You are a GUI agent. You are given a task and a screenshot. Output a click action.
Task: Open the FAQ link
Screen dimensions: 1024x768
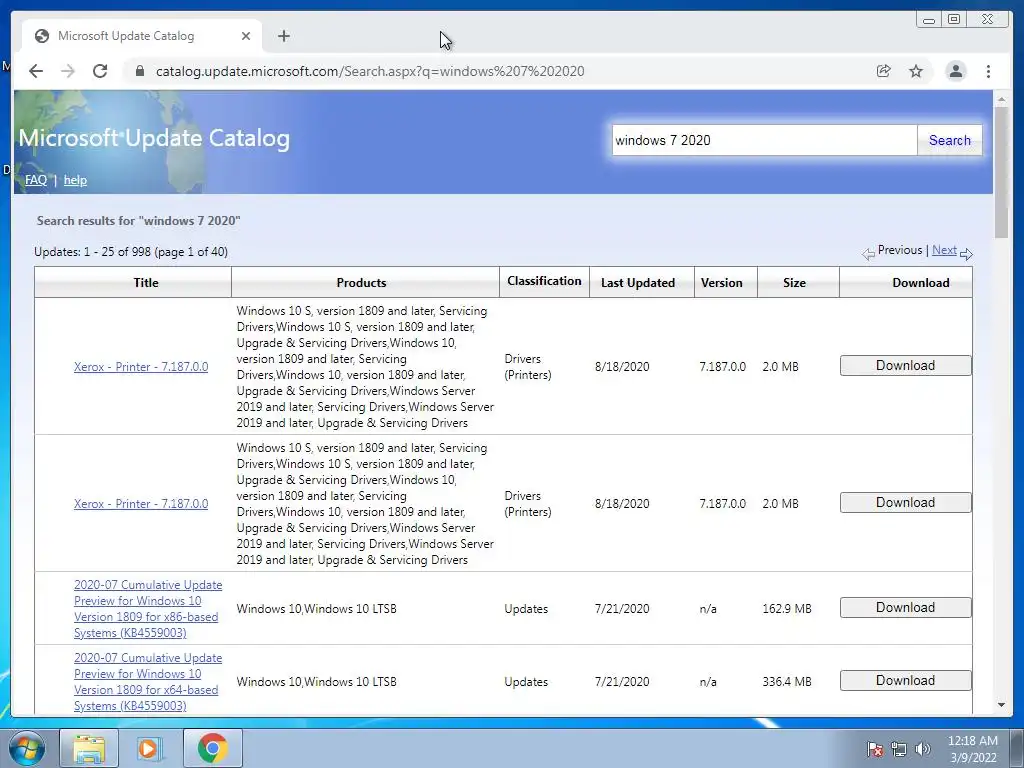coord(36,180)
